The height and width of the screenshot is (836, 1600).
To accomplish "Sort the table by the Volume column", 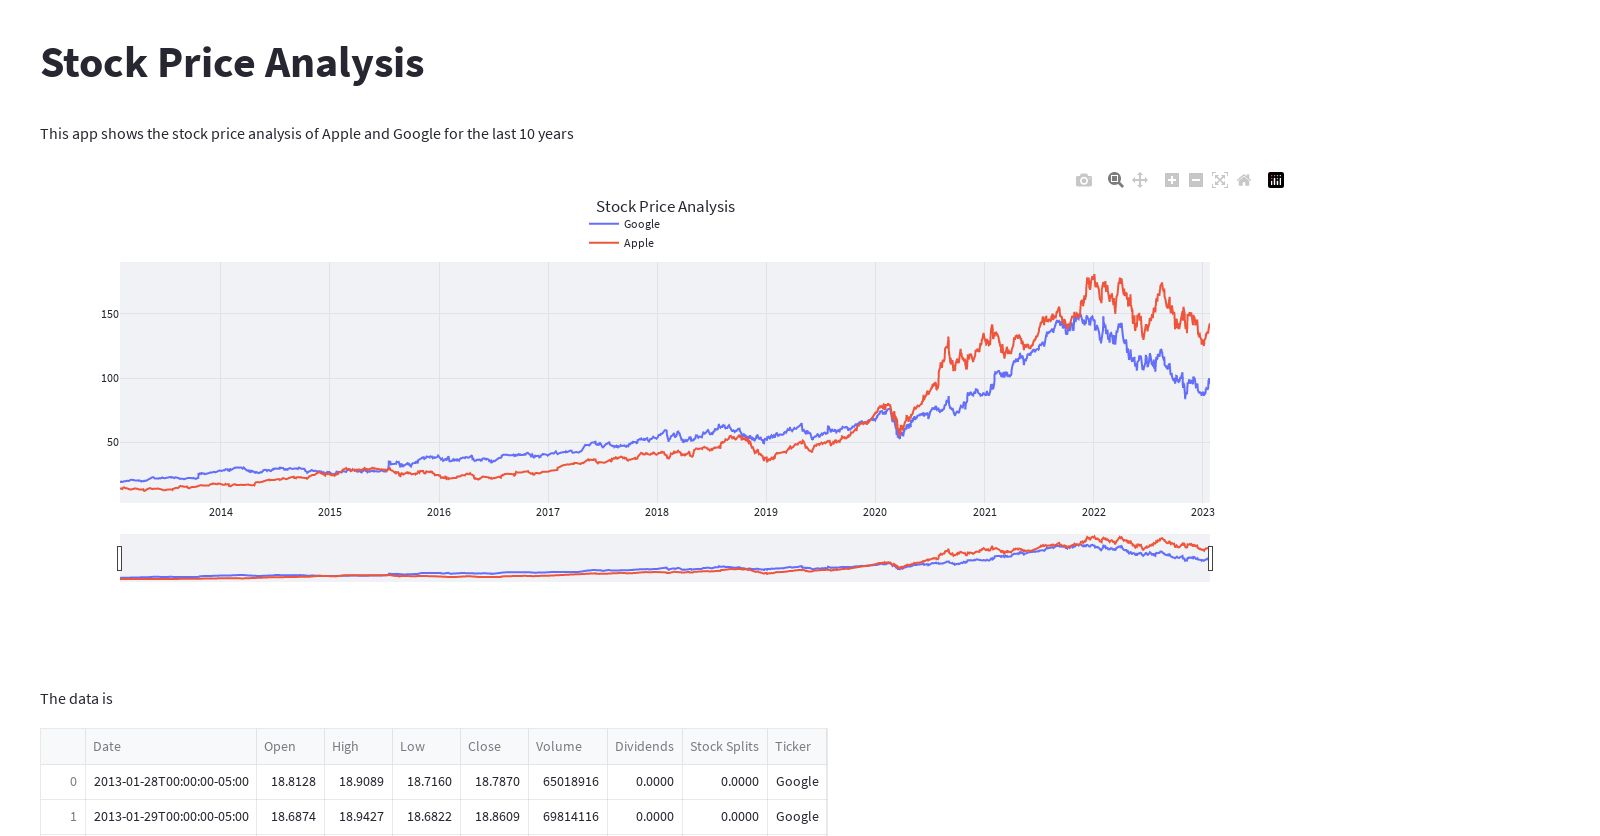I will tap(559, 746).
